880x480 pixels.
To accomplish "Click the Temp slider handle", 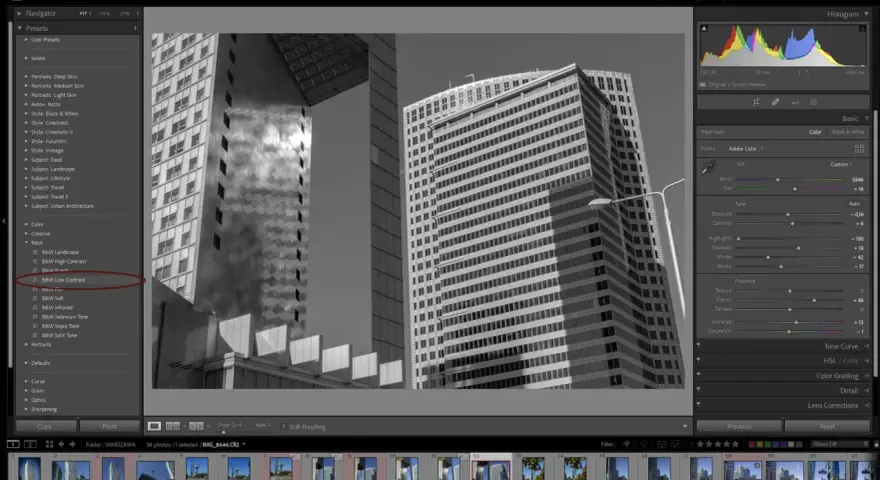I will coord(778,180).
